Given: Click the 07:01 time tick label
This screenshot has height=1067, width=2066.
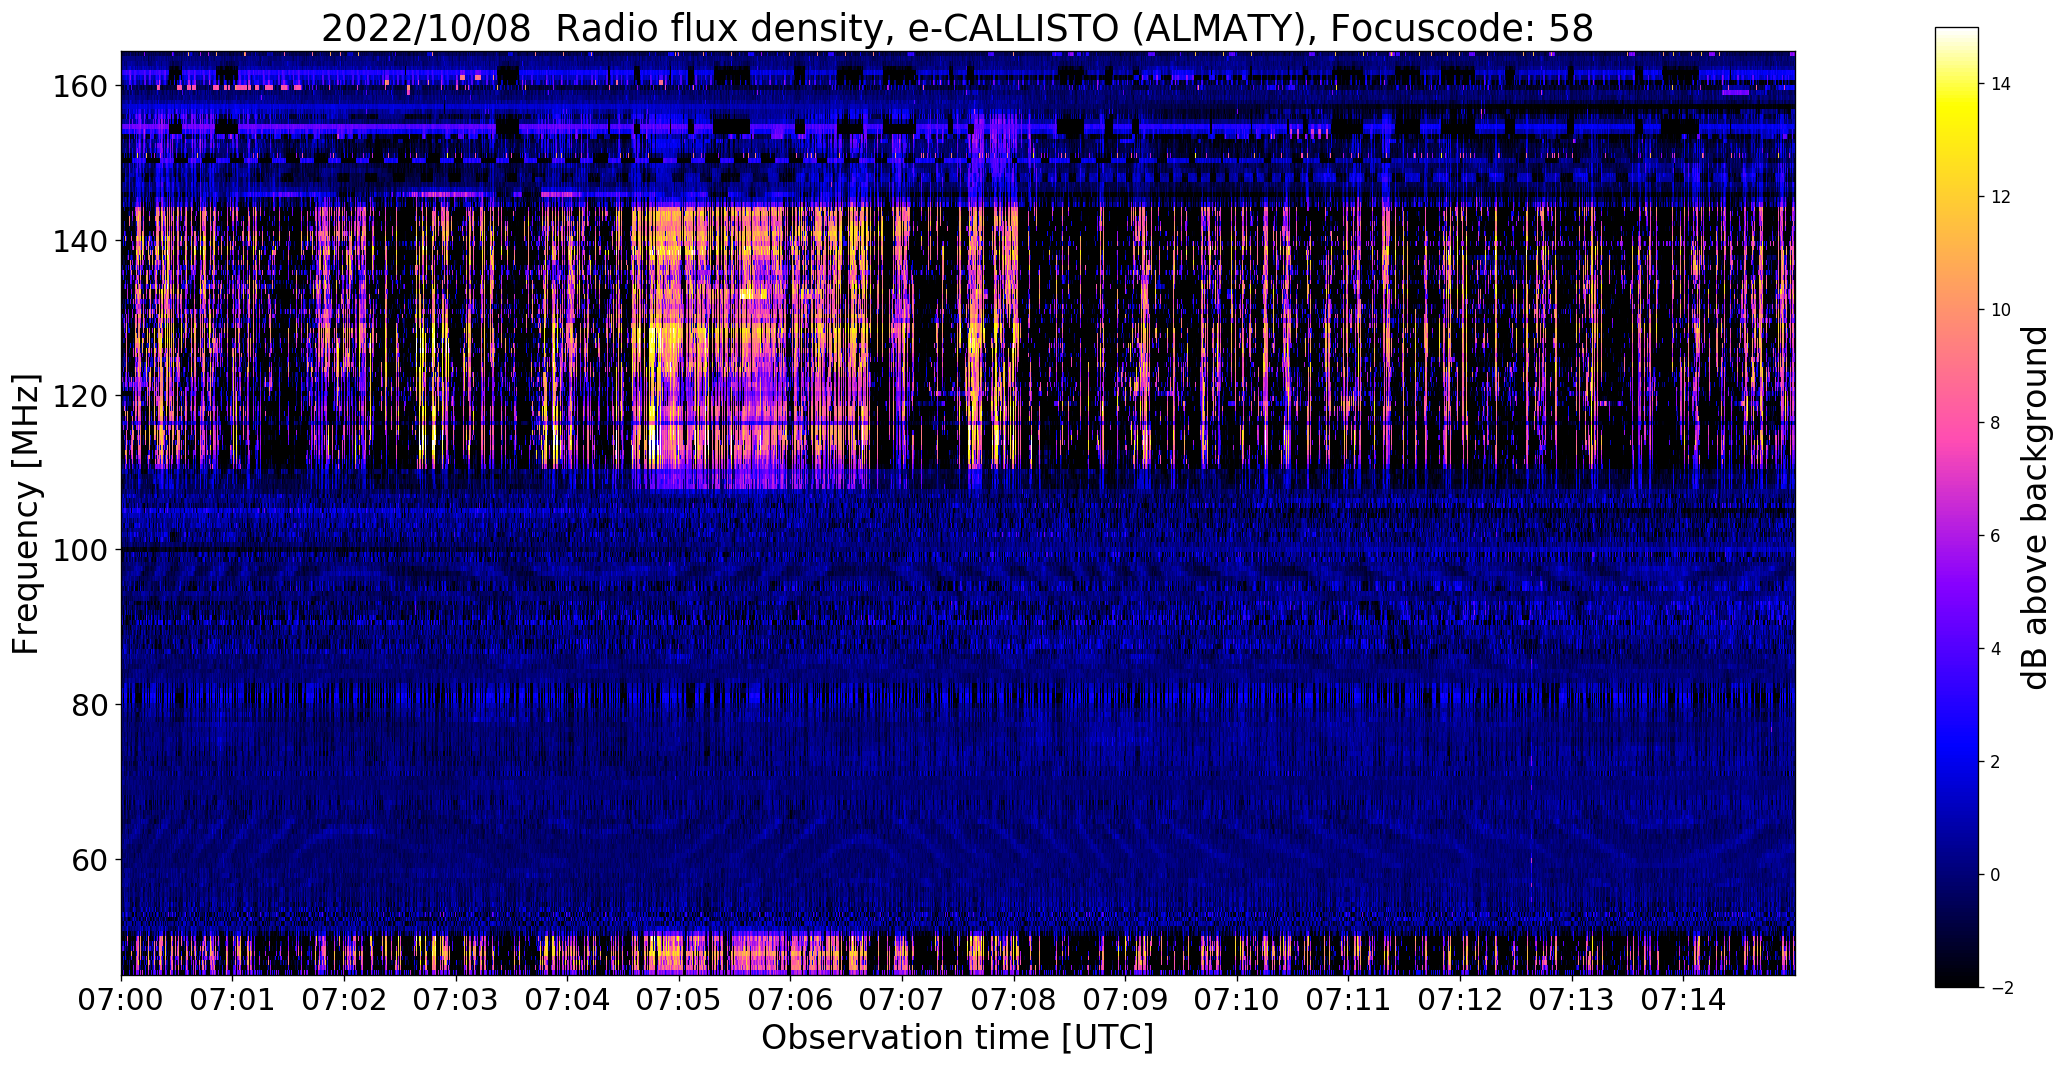Looking at the screenshot, I should (x=232, y=1000).
